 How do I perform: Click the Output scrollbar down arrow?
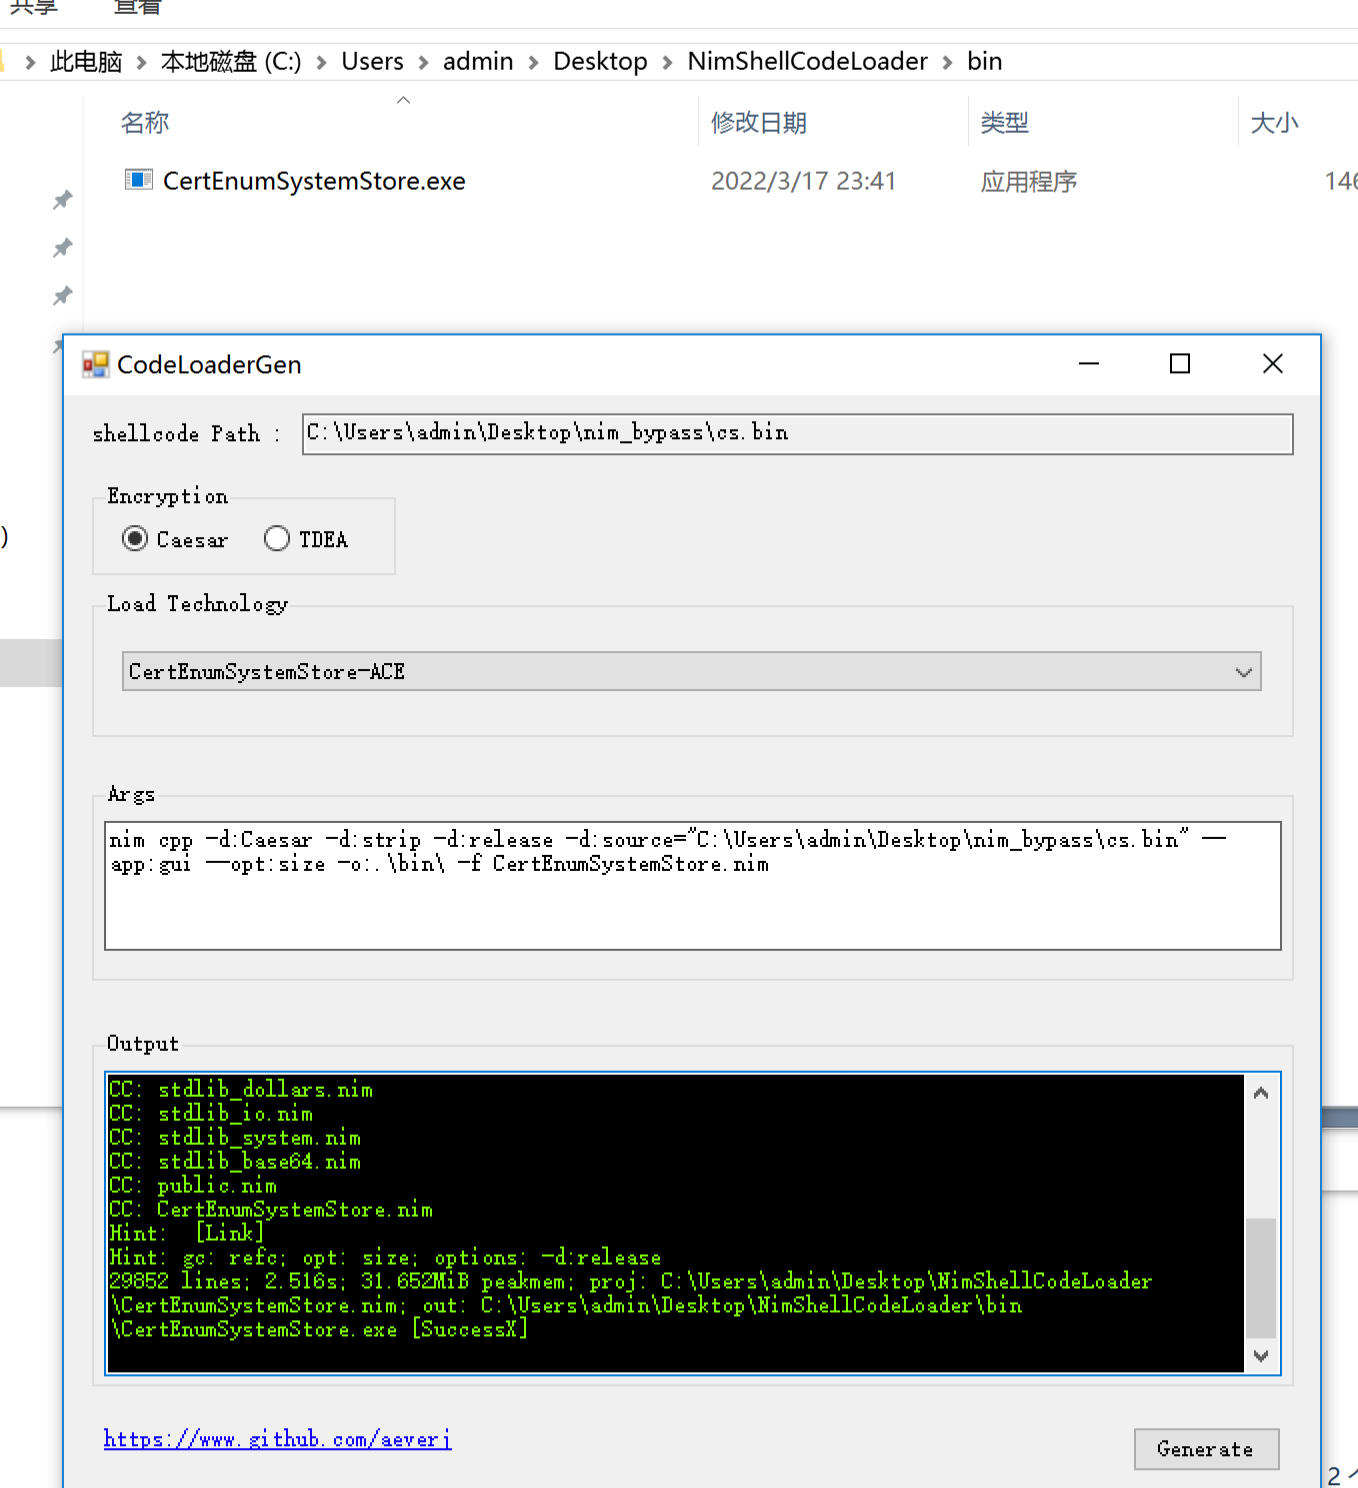[x=1261, y=1356]
